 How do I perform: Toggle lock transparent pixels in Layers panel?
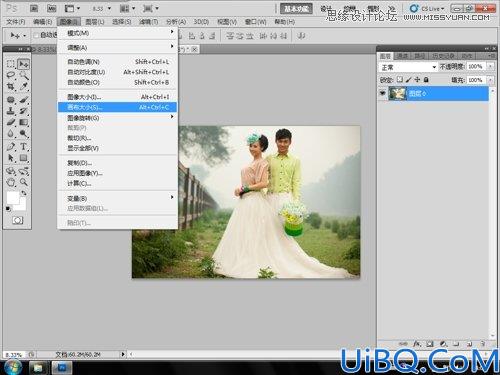tap(399, 80)
